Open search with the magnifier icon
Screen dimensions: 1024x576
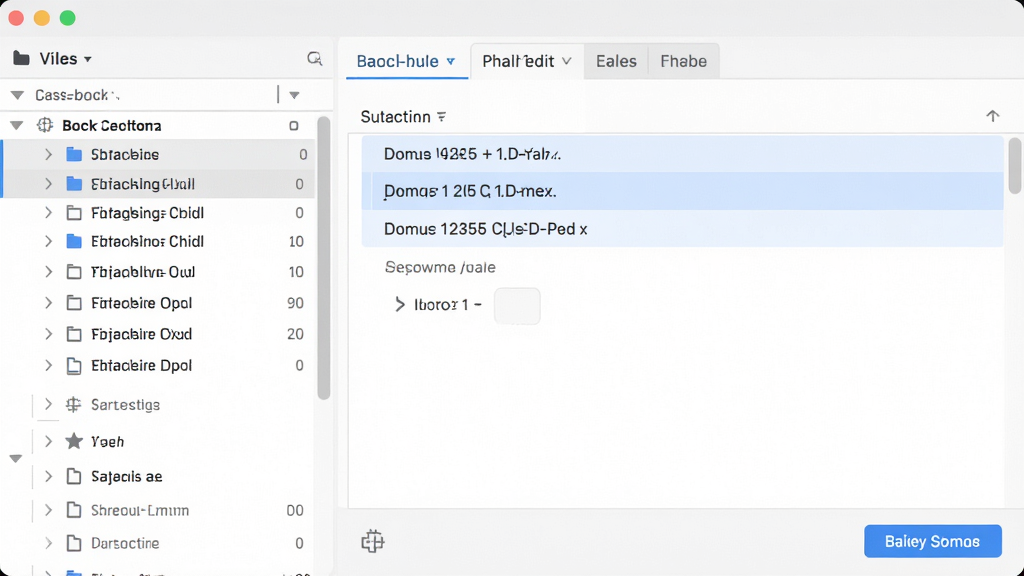click(x=315, y=59)
